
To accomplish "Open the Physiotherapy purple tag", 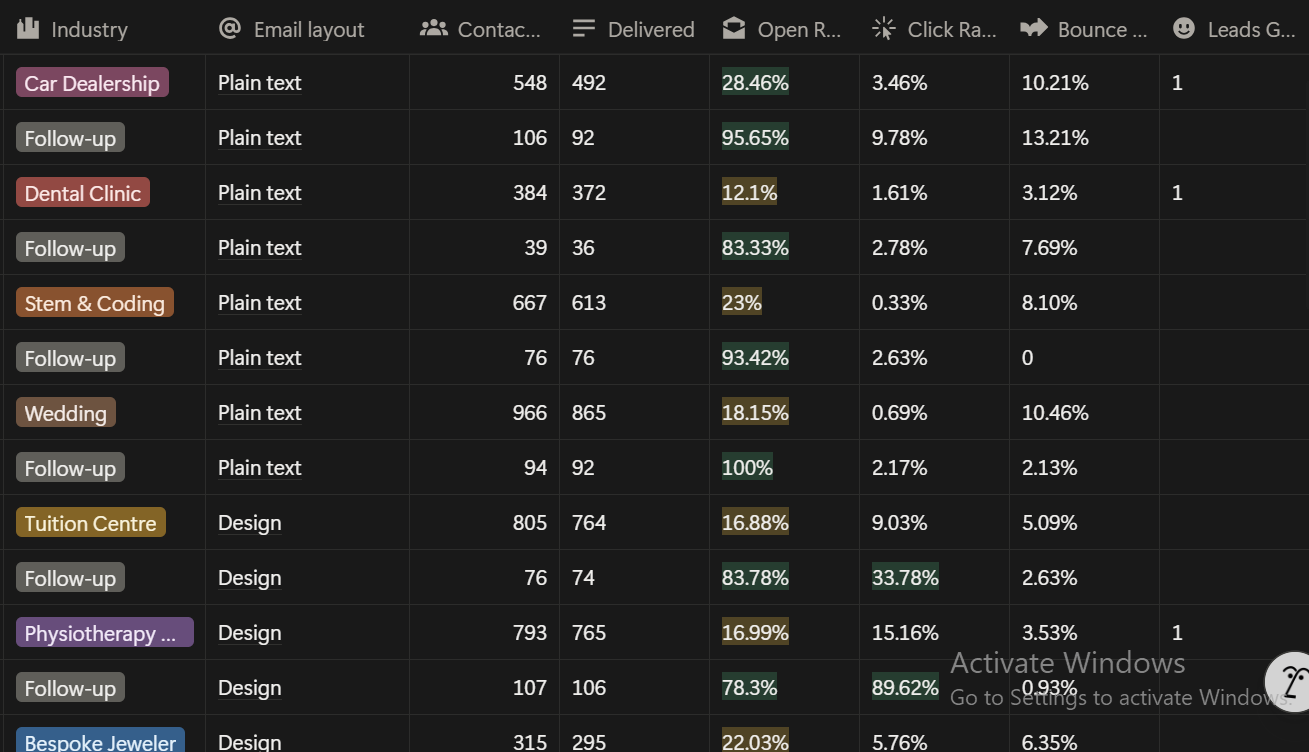I will coord(105,633).
